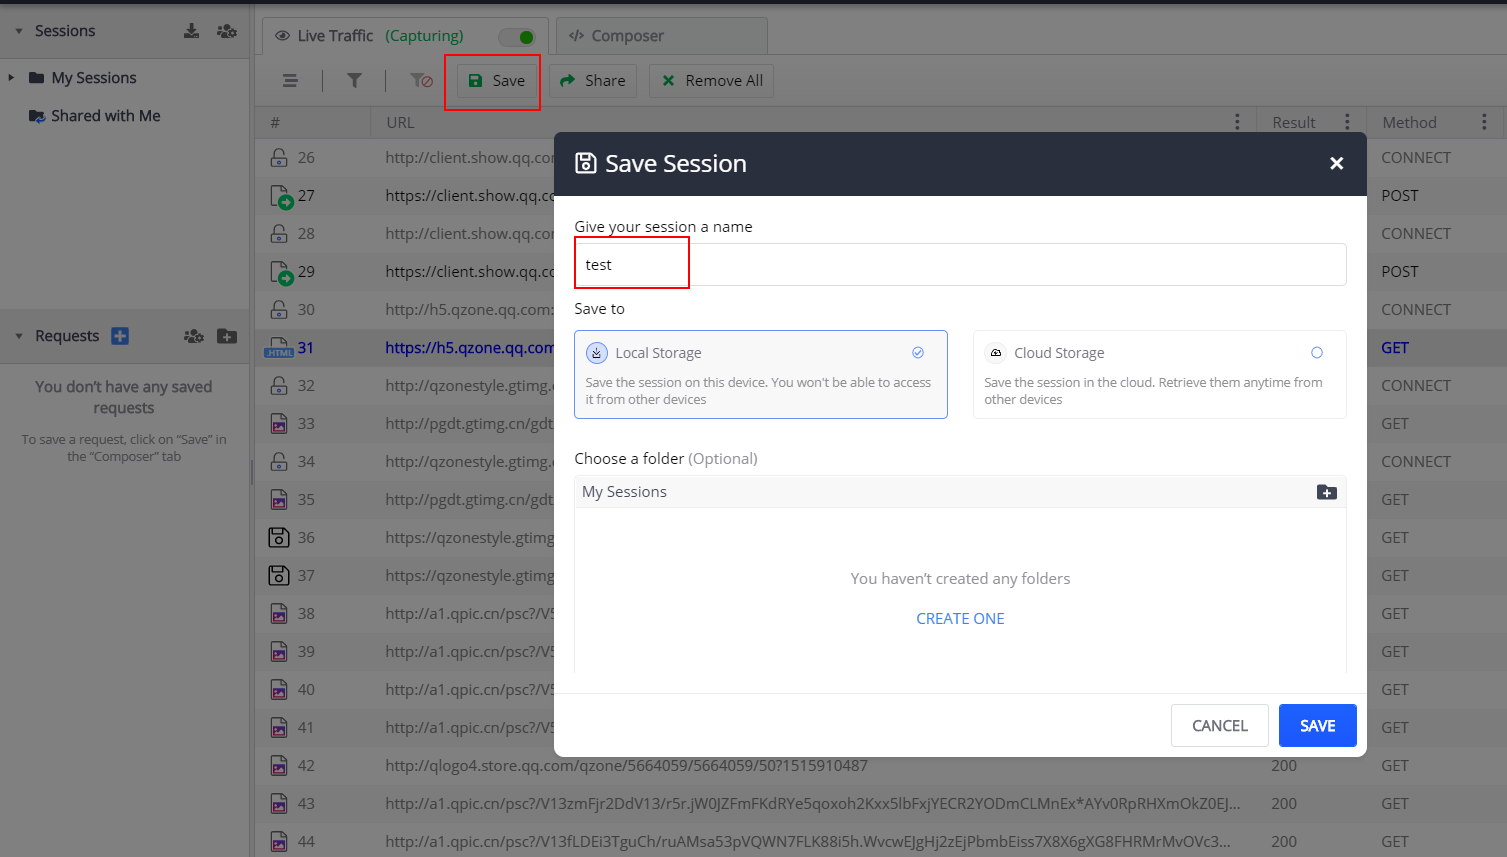1507x857 pixels.
Task: Click the Result column header
Action: click(1294, 123)
